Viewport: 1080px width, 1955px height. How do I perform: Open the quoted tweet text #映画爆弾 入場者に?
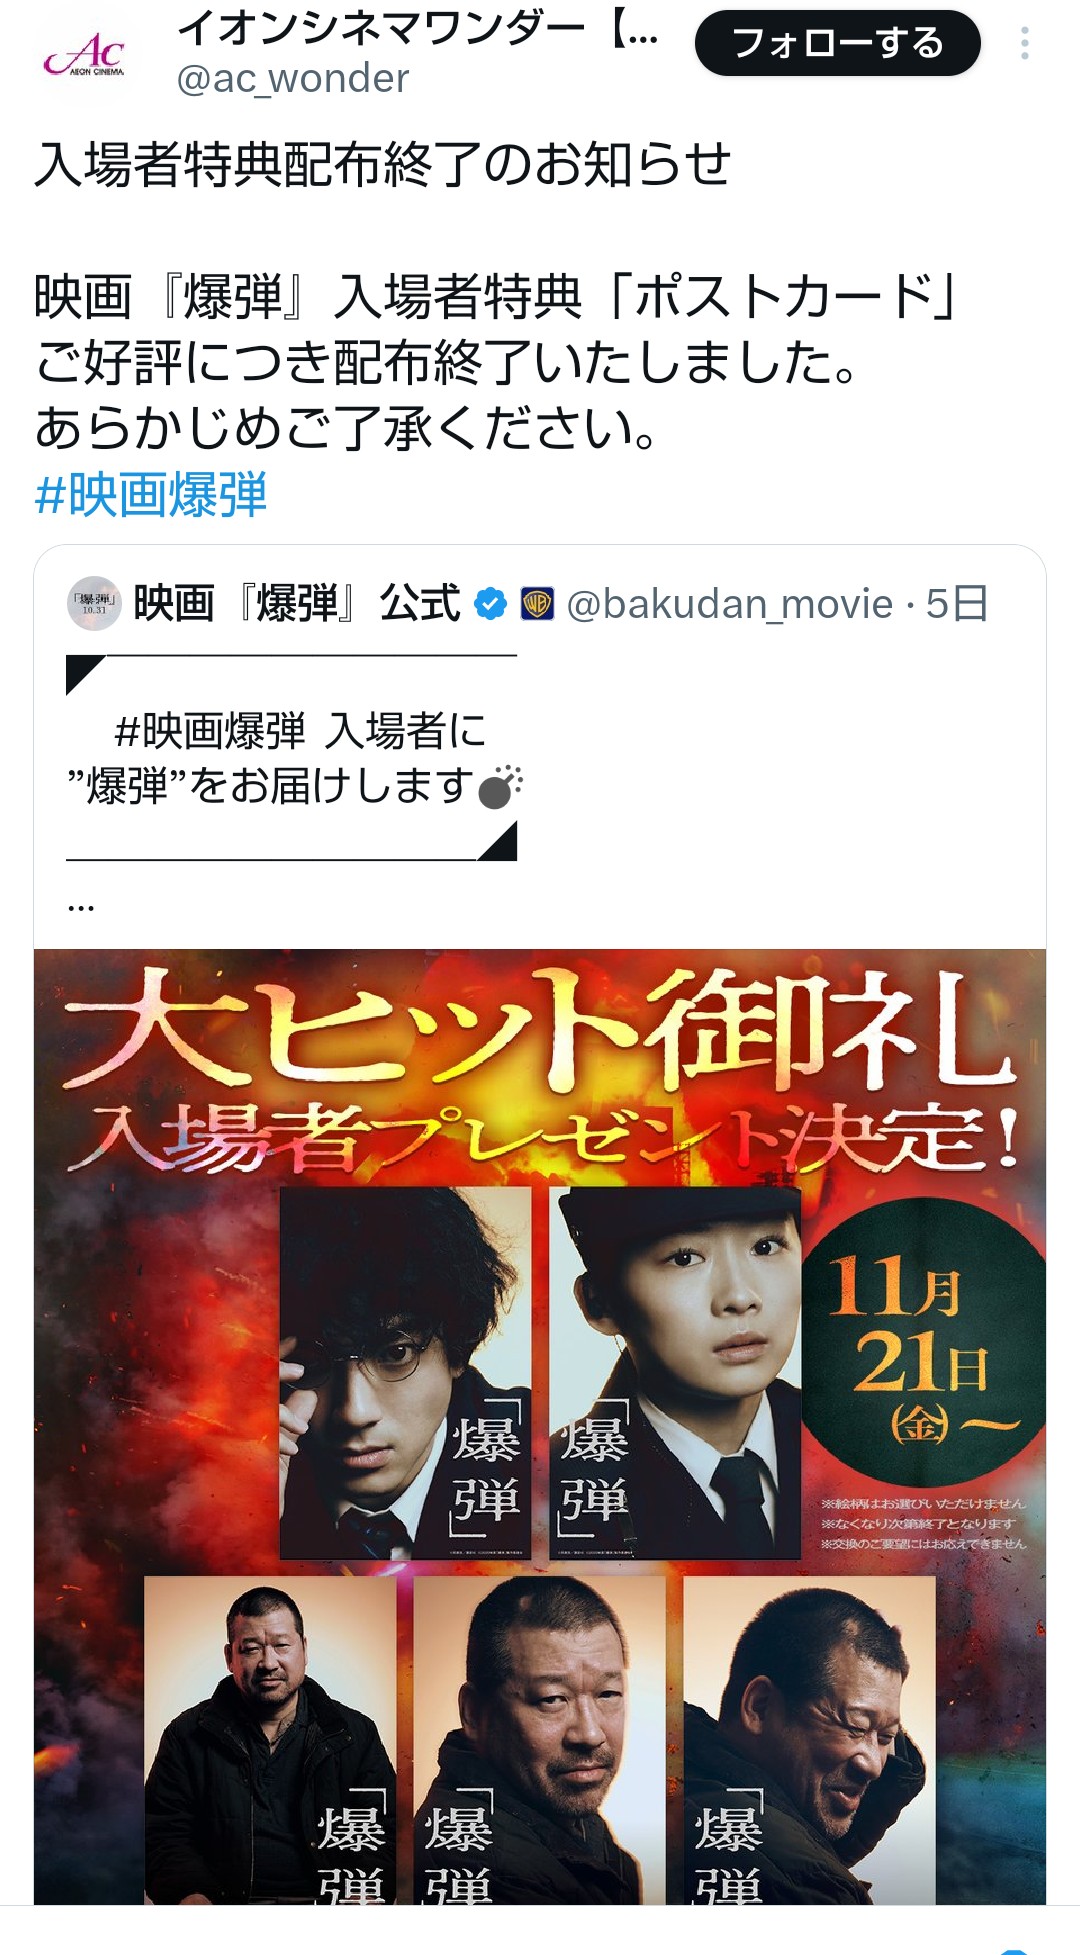pos(300,731)
